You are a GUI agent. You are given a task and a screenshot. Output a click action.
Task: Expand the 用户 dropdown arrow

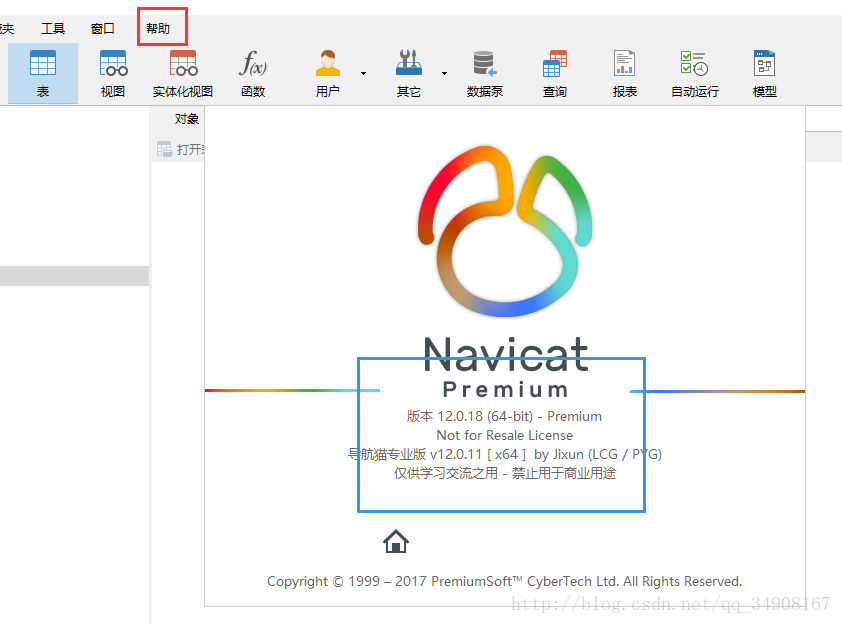click(364, 73)
